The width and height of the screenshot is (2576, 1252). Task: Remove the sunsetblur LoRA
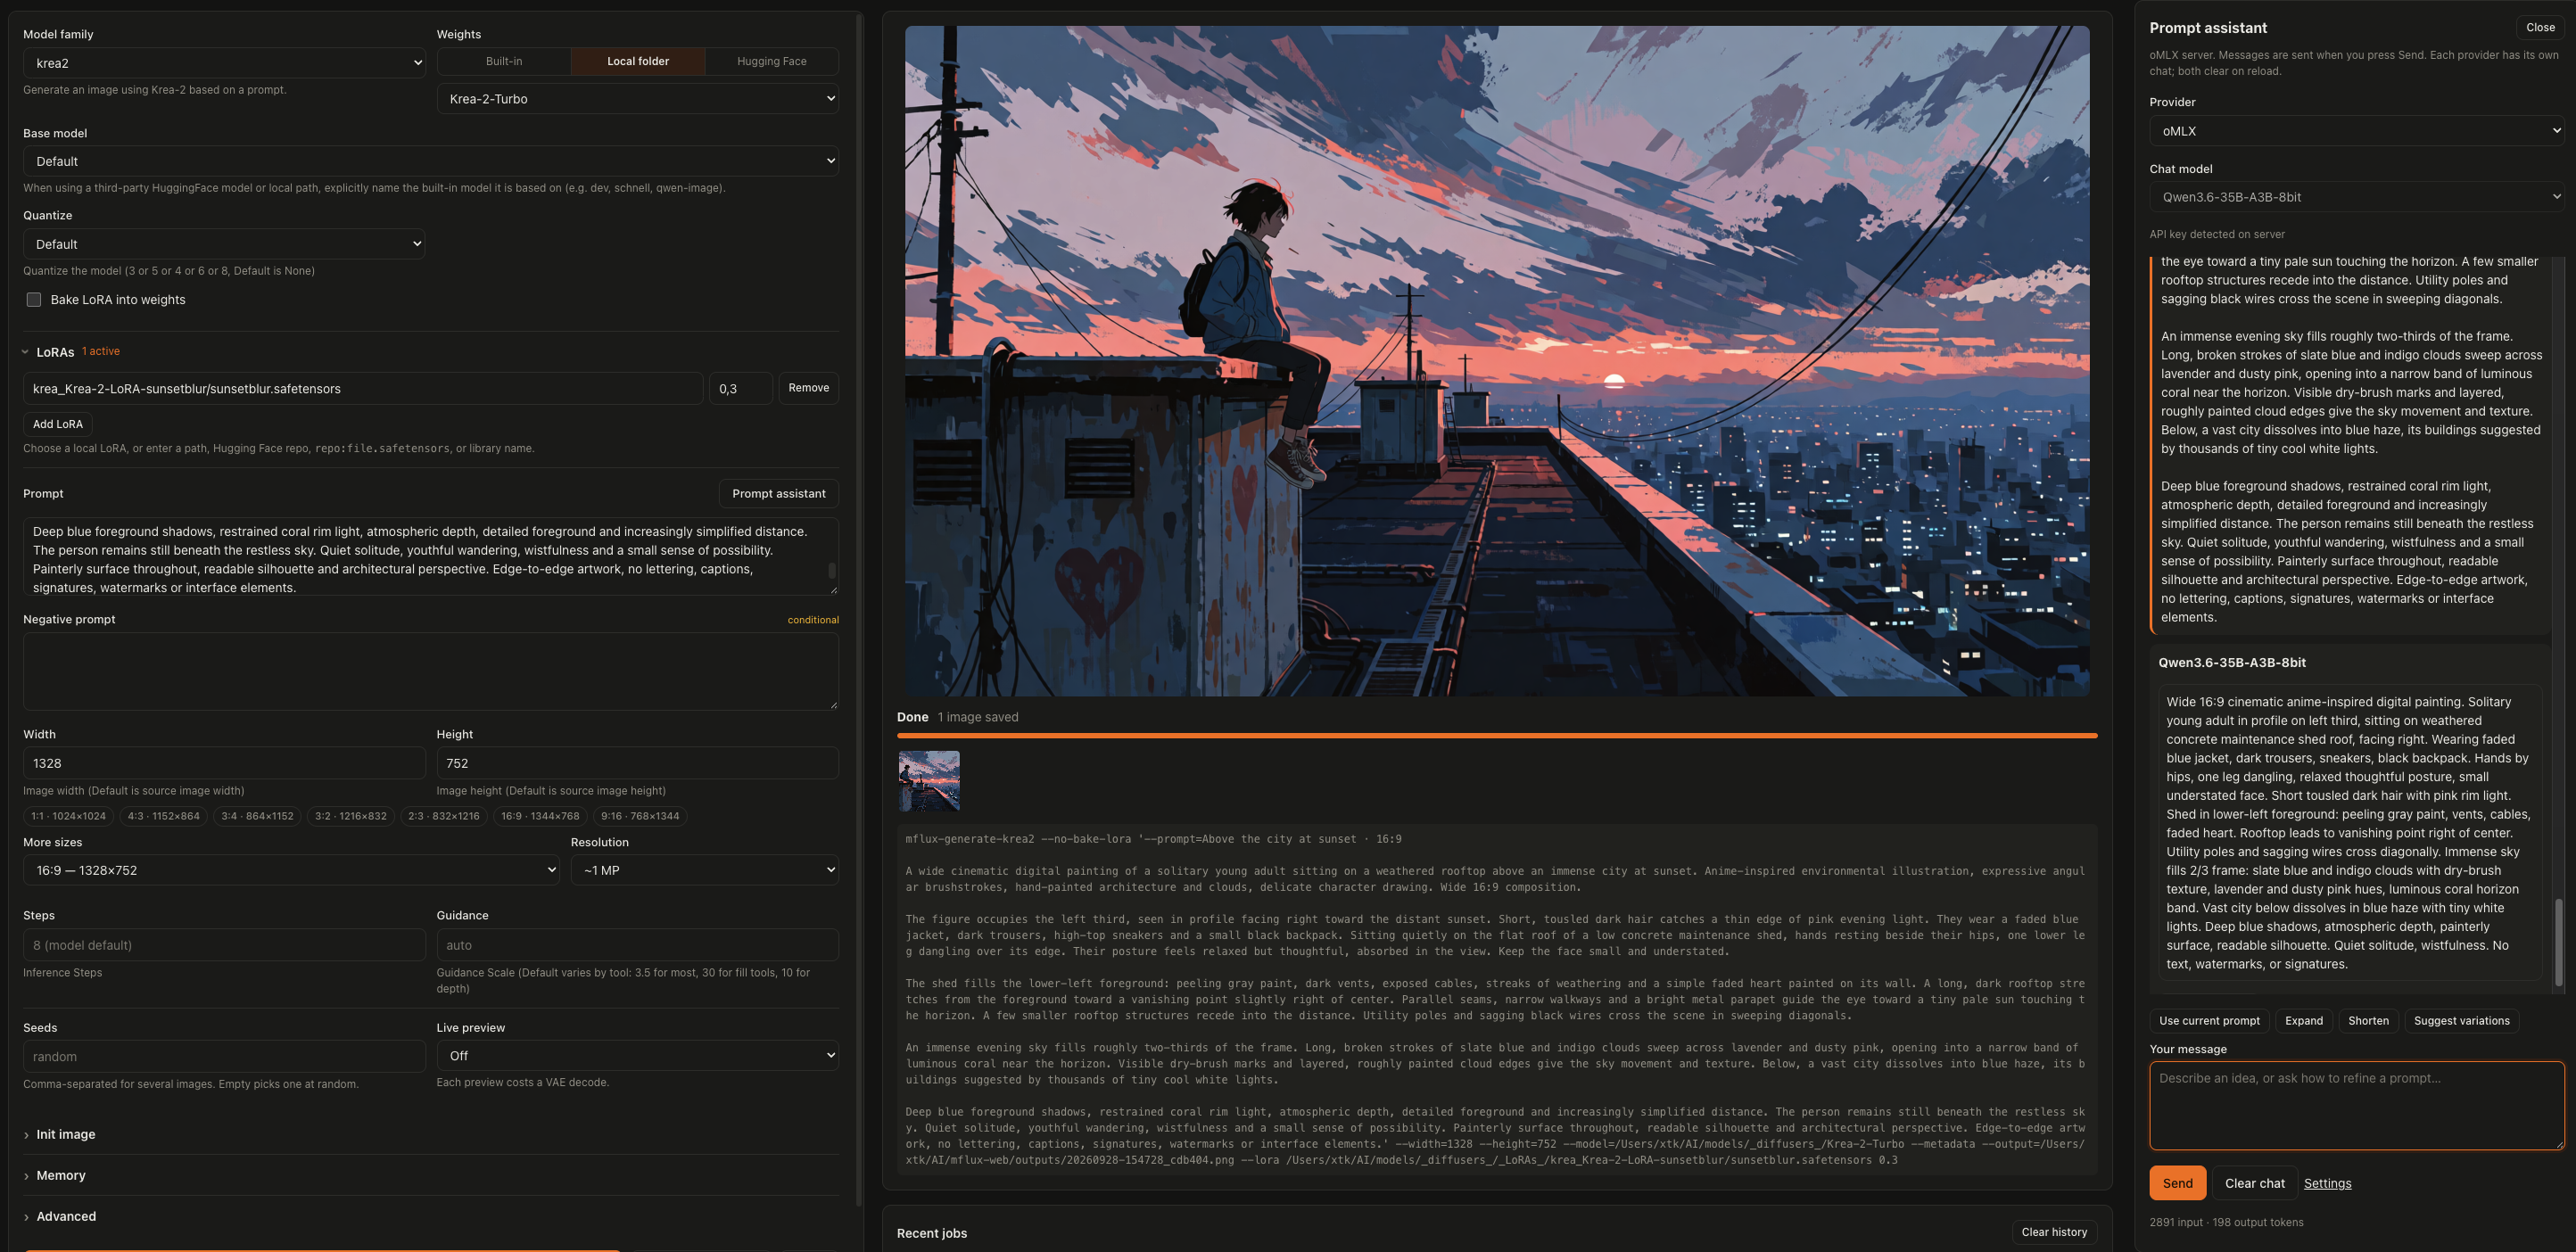coord(808,388)
